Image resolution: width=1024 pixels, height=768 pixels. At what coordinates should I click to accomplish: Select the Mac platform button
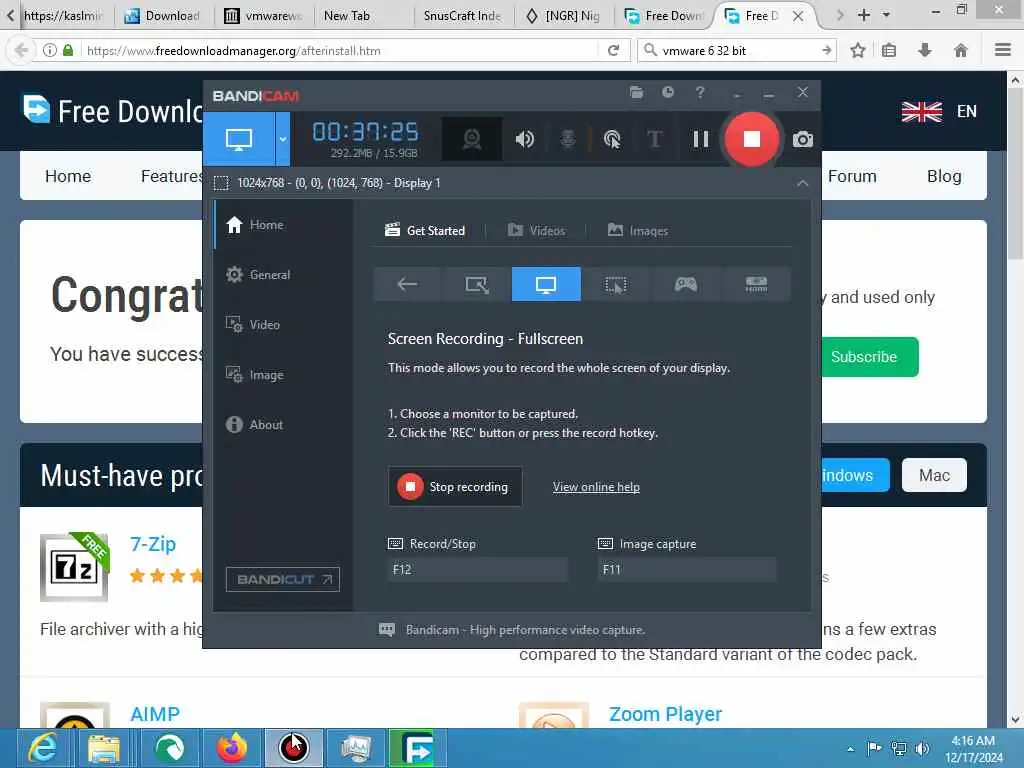pyautogui.click(x=935, y=475)
